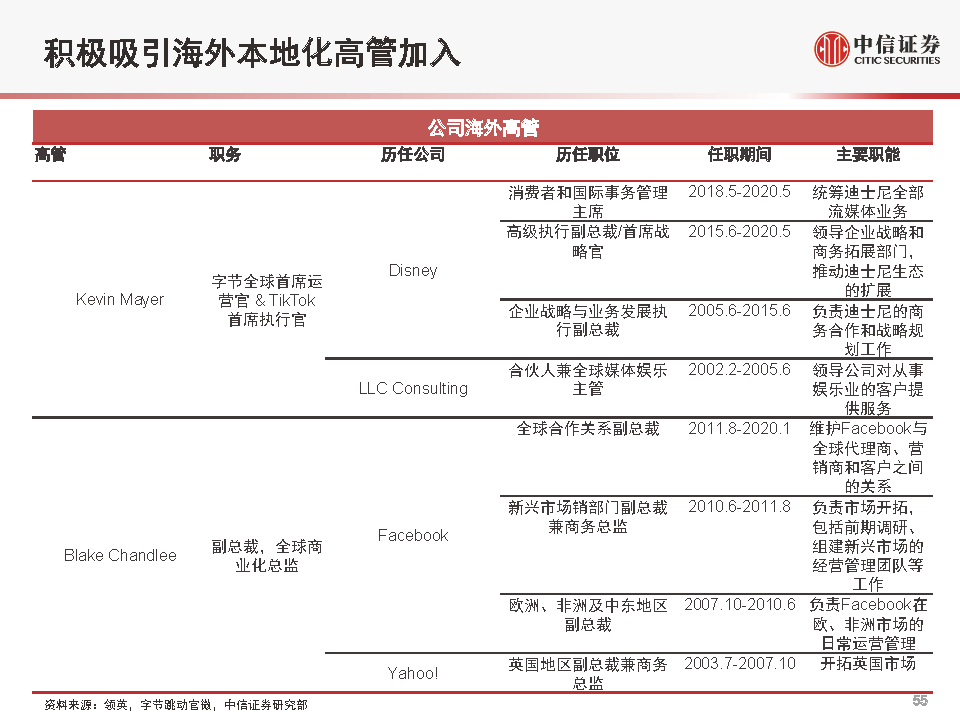Click the 高级执行副总裁/首席战略官 position cell
The height and width of the screenshot is (728, 960).
[588, 241]
